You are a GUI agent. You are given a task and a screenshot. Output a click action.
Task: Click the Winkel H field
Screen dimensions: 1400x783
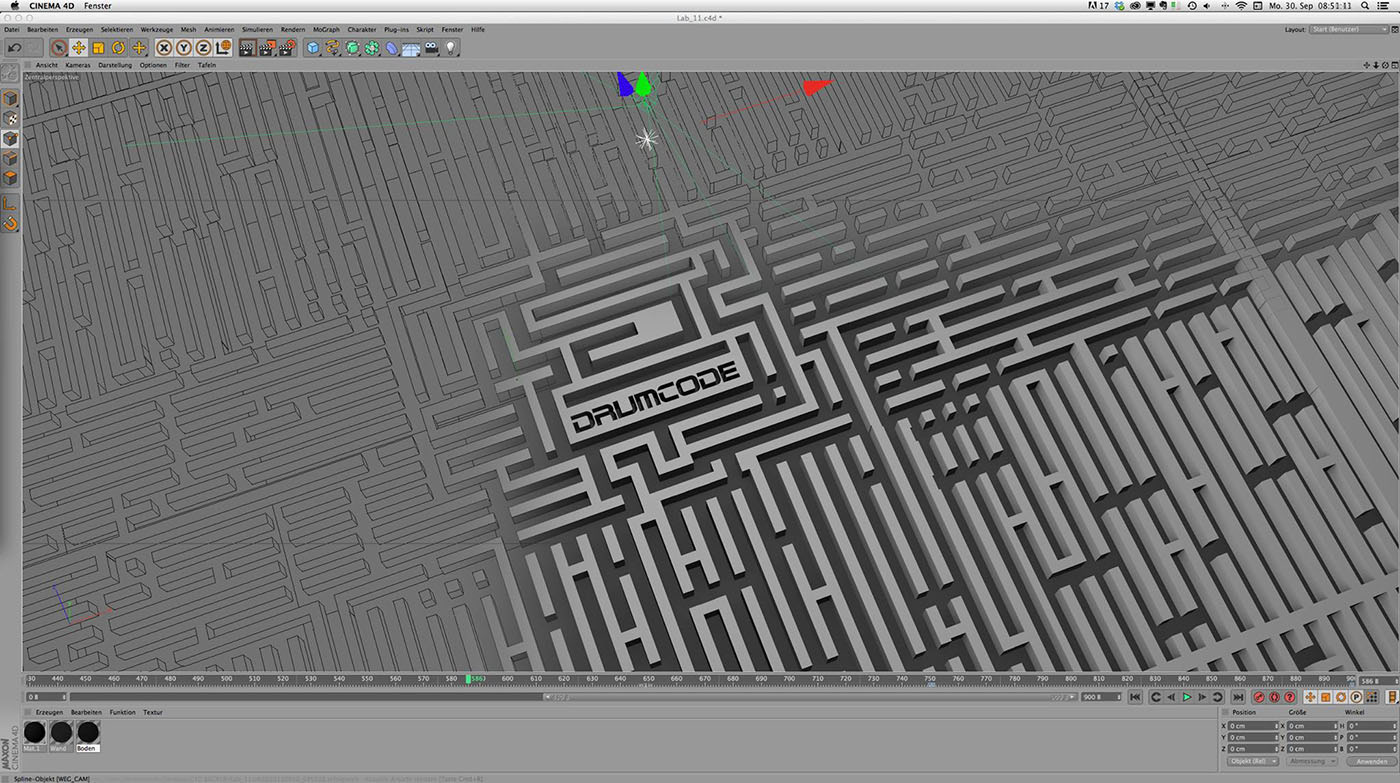click(x=1371, y=725)
